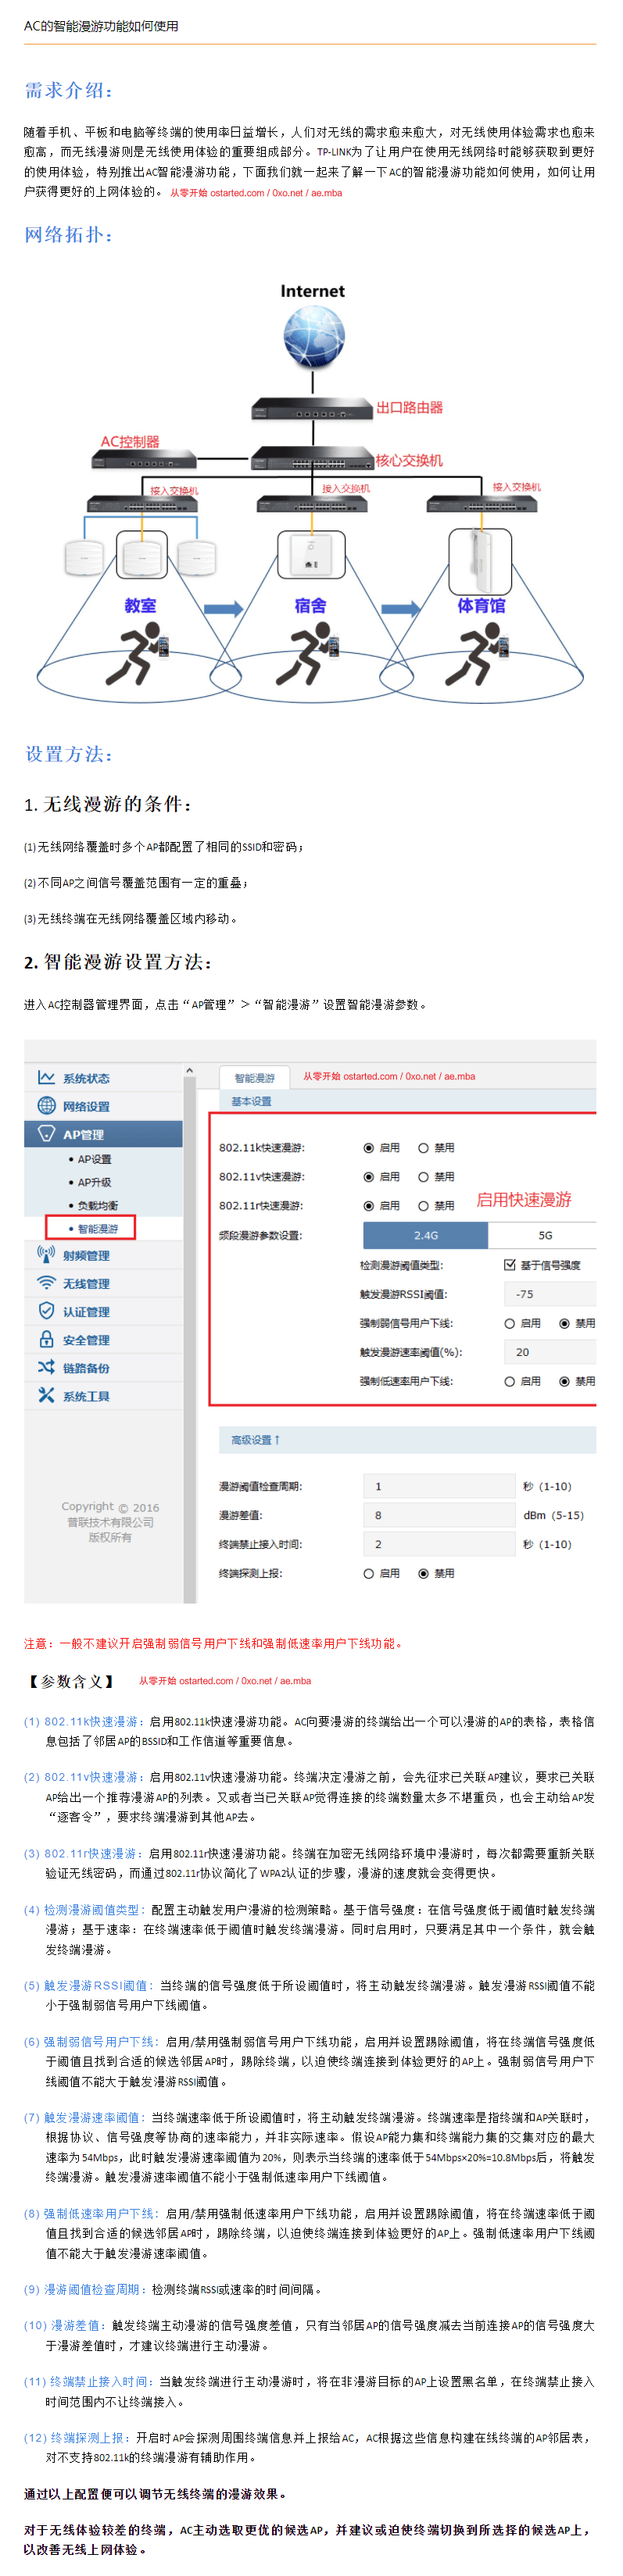This screenshot has width=623, height=2576.
Task: Click the AC控制器 device image
Action: (143, 461)
